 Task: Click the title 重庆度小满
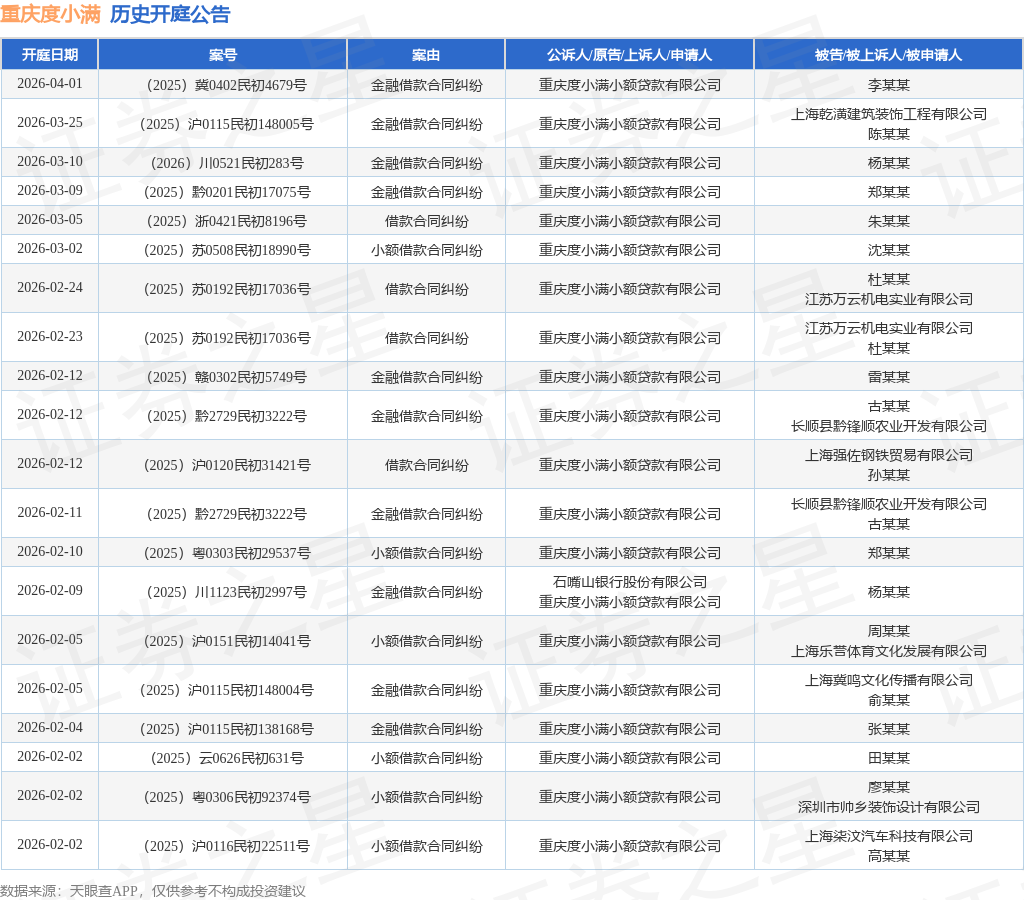pos(50,14)
